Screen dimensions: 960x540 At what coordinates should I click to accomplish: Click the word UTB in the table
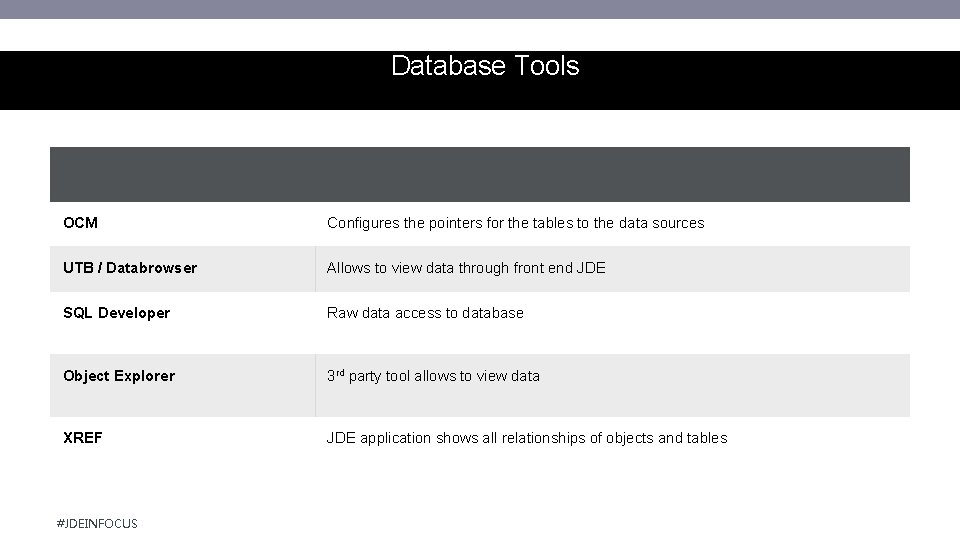point(78,268)
